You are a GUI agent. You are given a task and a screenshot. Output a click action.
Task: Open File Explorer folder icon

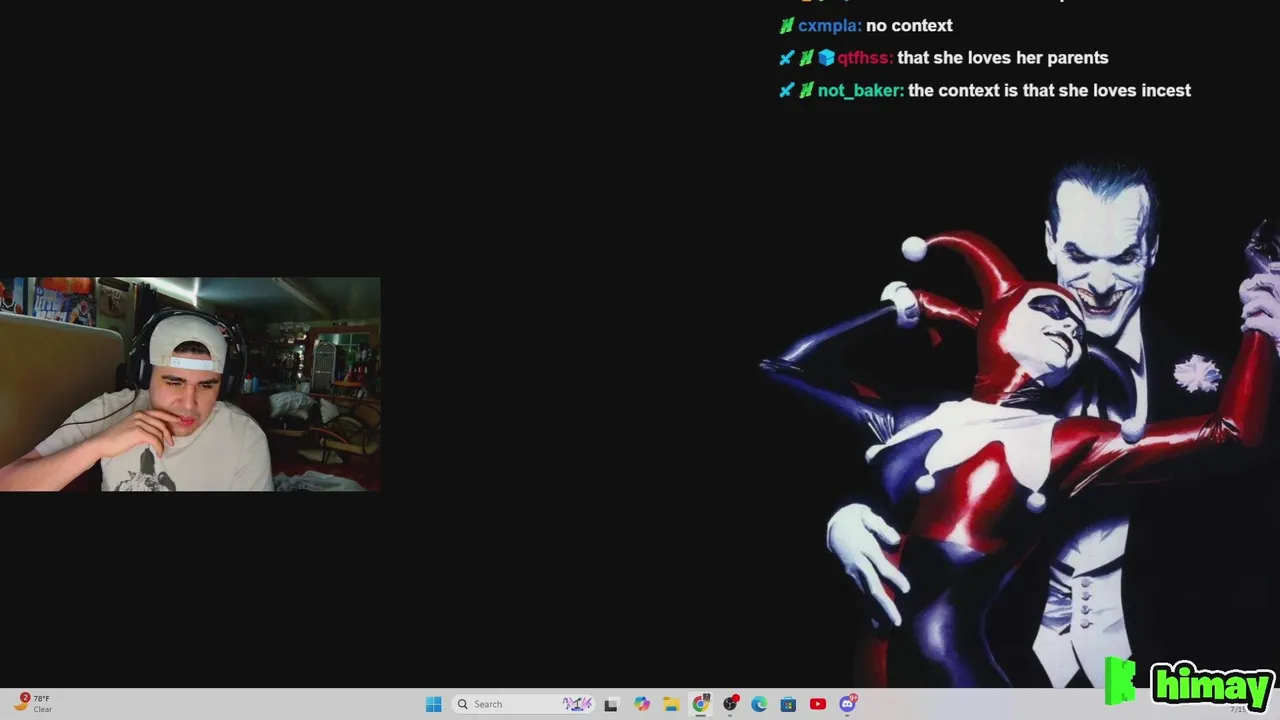pos(671,704)
